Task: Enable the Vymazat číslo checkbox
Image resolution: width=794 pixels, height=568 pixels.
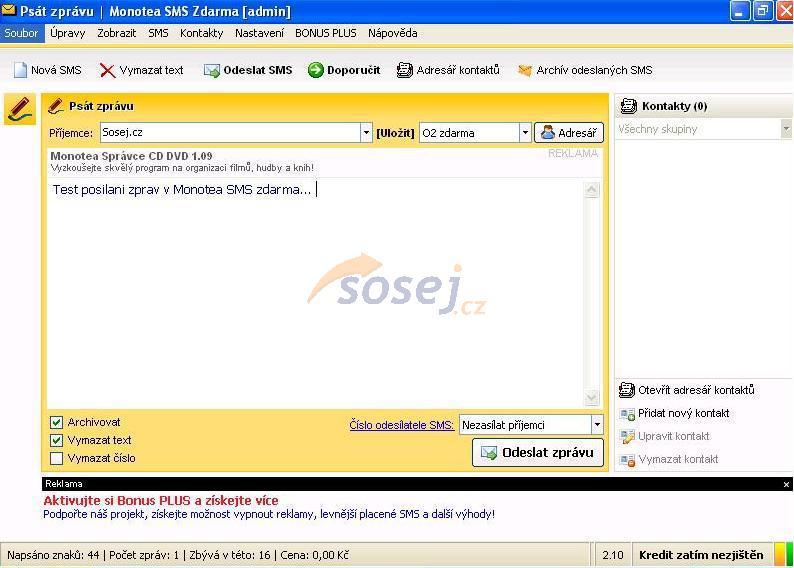Action: pyautogui.click(x=56, y=458)
